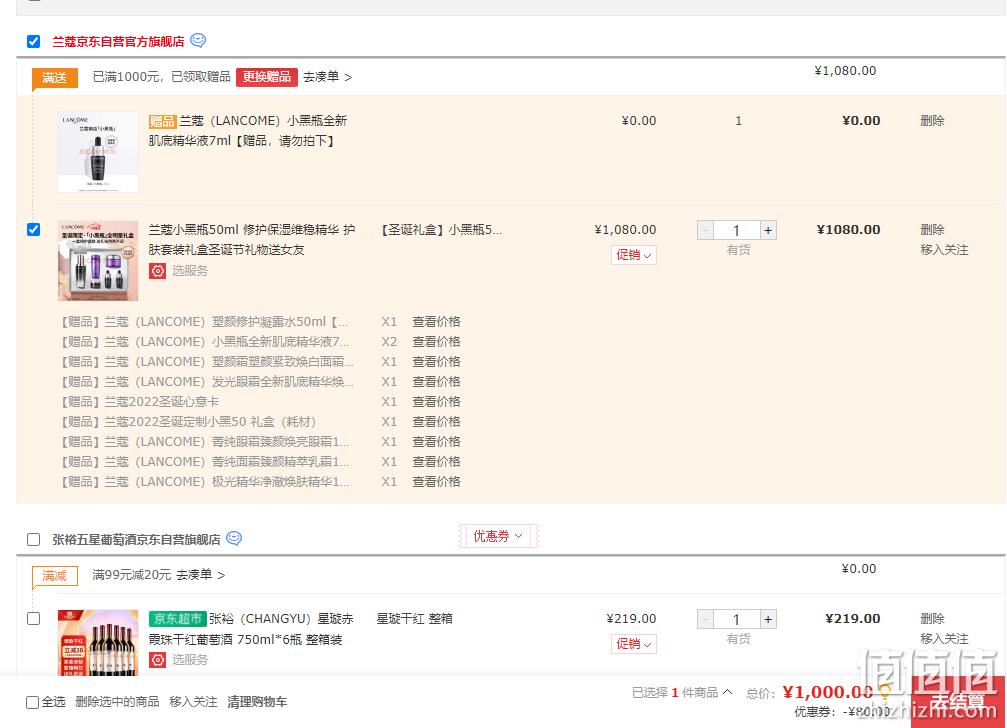
Task: Click the quantity field for 兰蔻小黑瓶50ml
Action: click(x=737, y=230)
